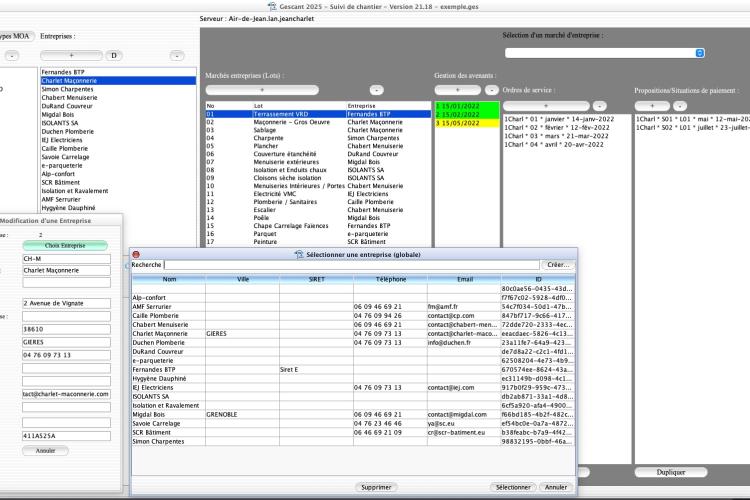Sort table by ID column header
The width and height of the screenshot is (750, 500).
[538, 279]
